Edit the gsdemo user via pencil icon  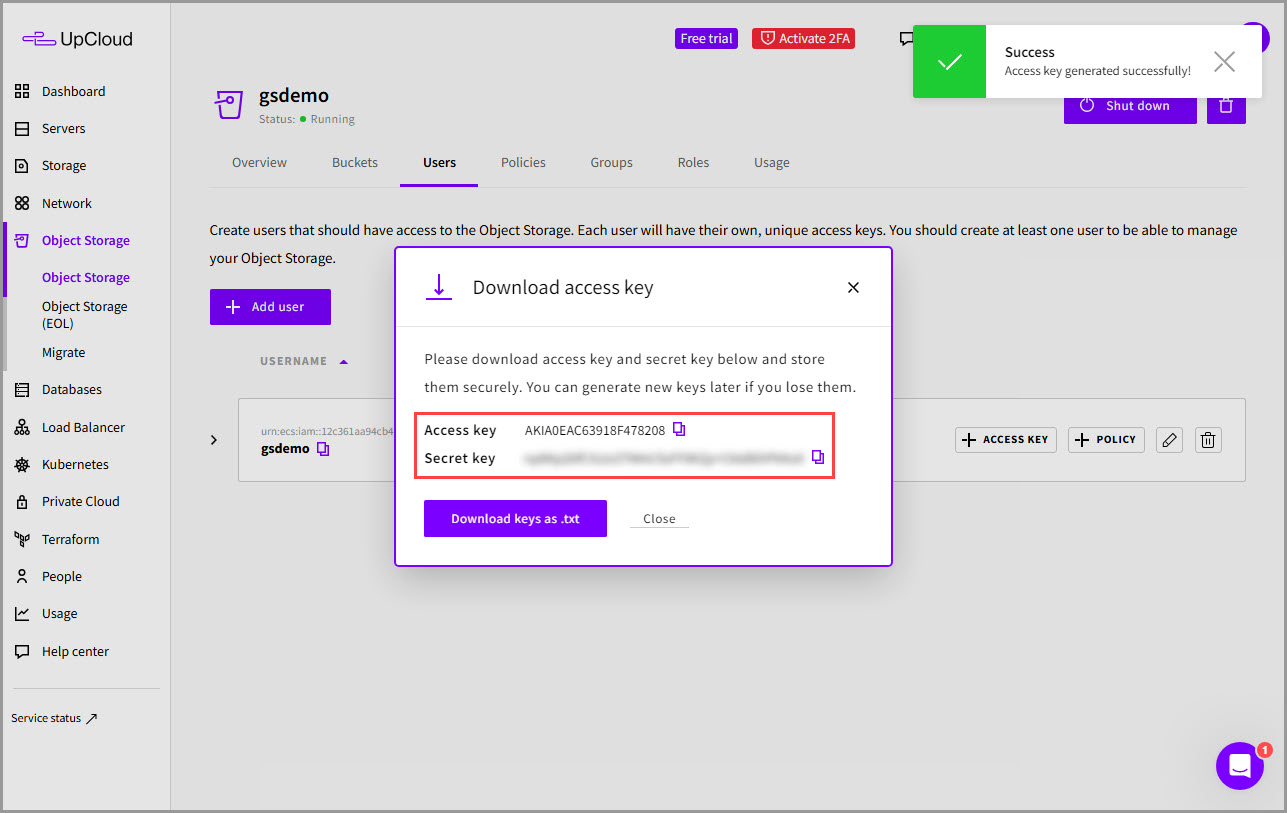[1169, 440]
